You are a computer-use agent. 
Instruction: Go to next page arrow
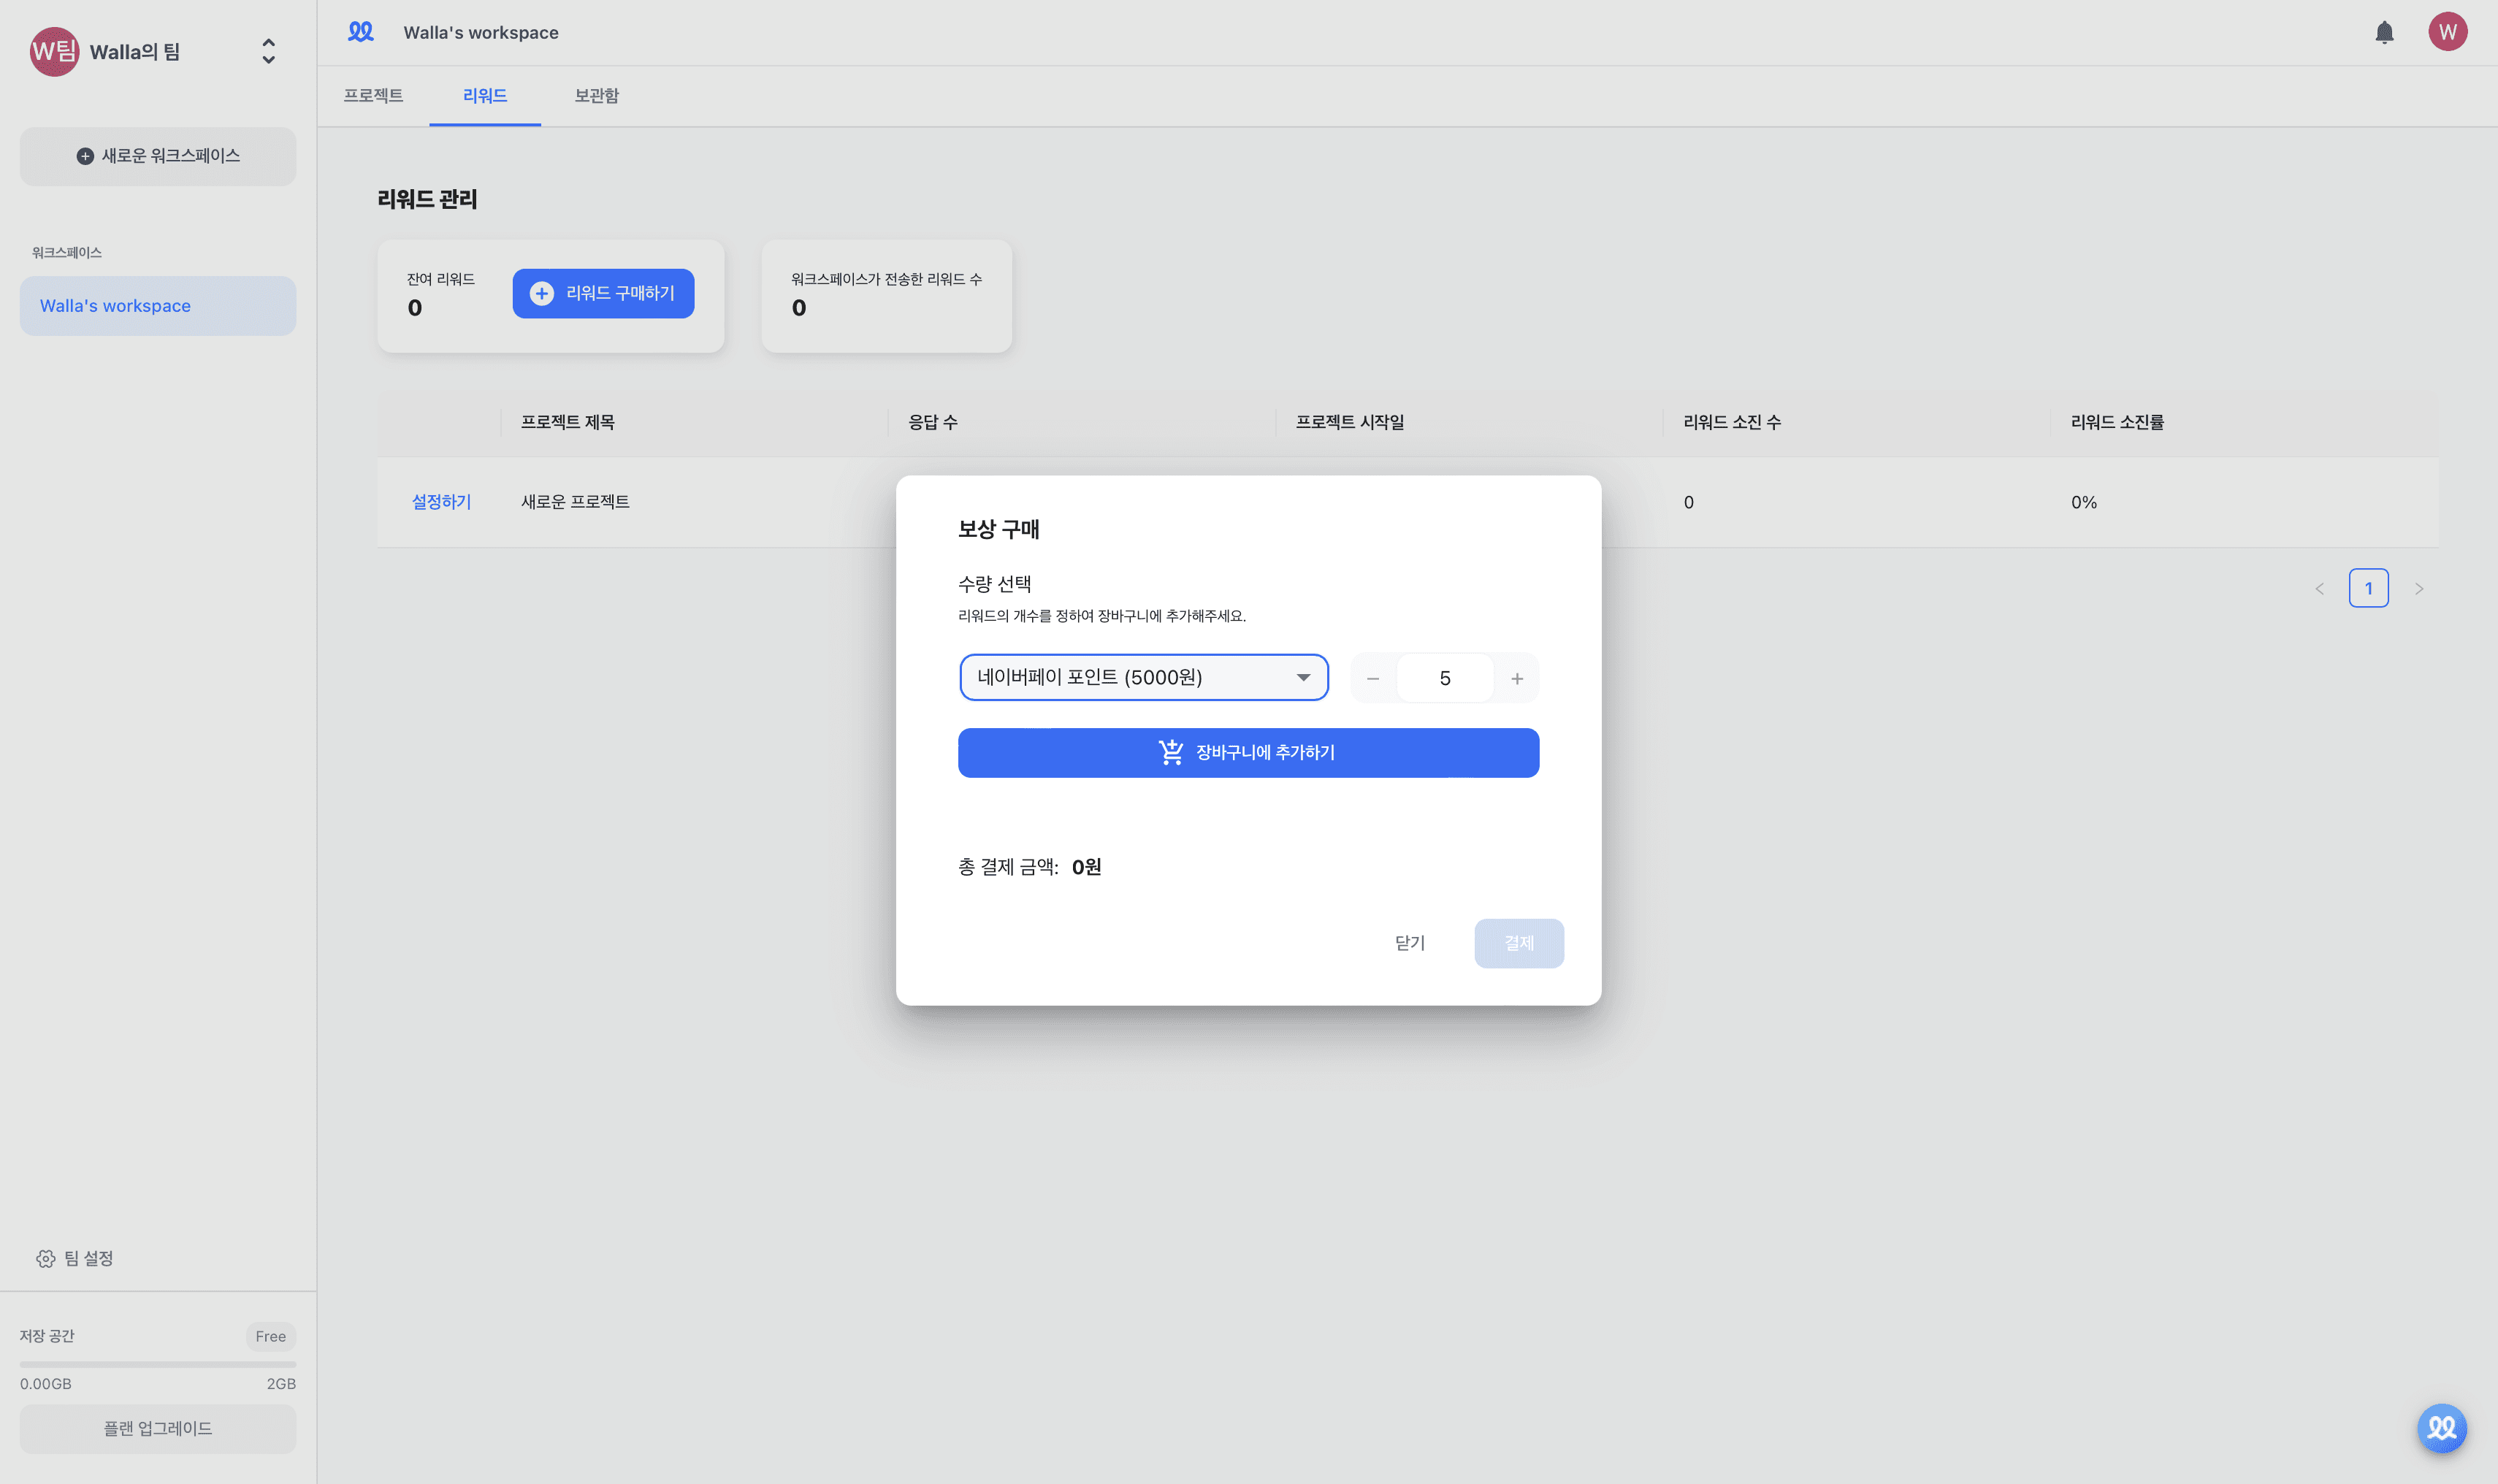coord(2419,589)
